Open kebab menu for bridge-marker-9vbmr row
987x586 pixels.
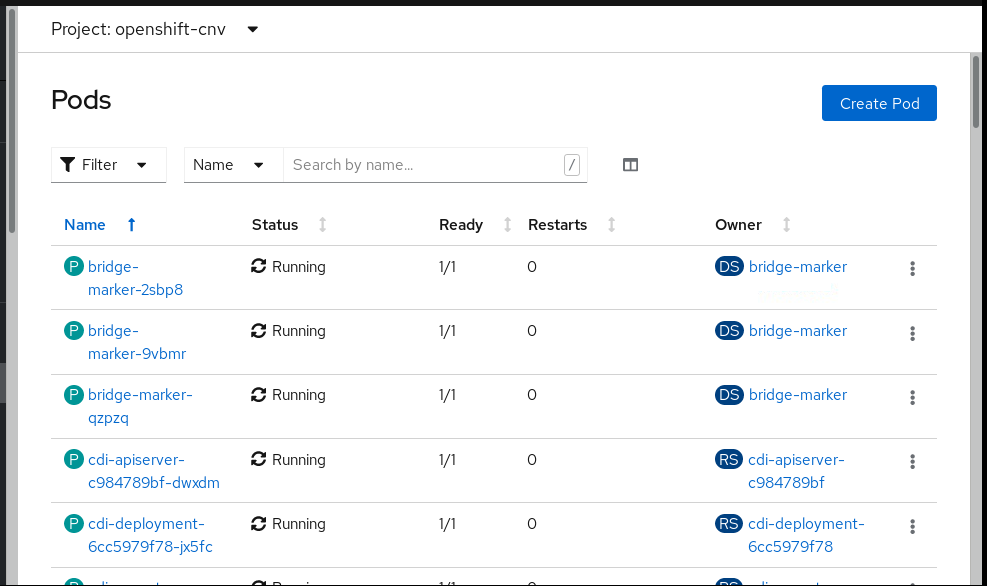[x=912, y=333]
